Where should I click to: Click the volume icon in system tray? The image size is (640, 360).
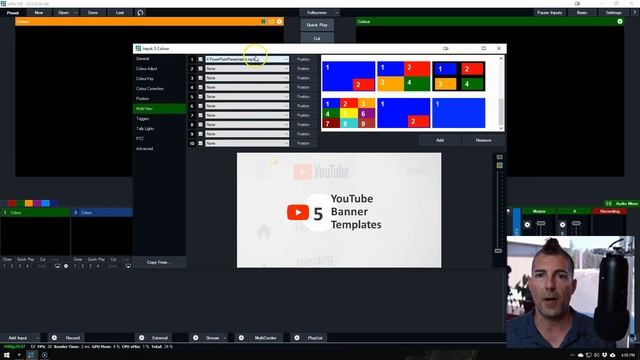pos(596,355)
